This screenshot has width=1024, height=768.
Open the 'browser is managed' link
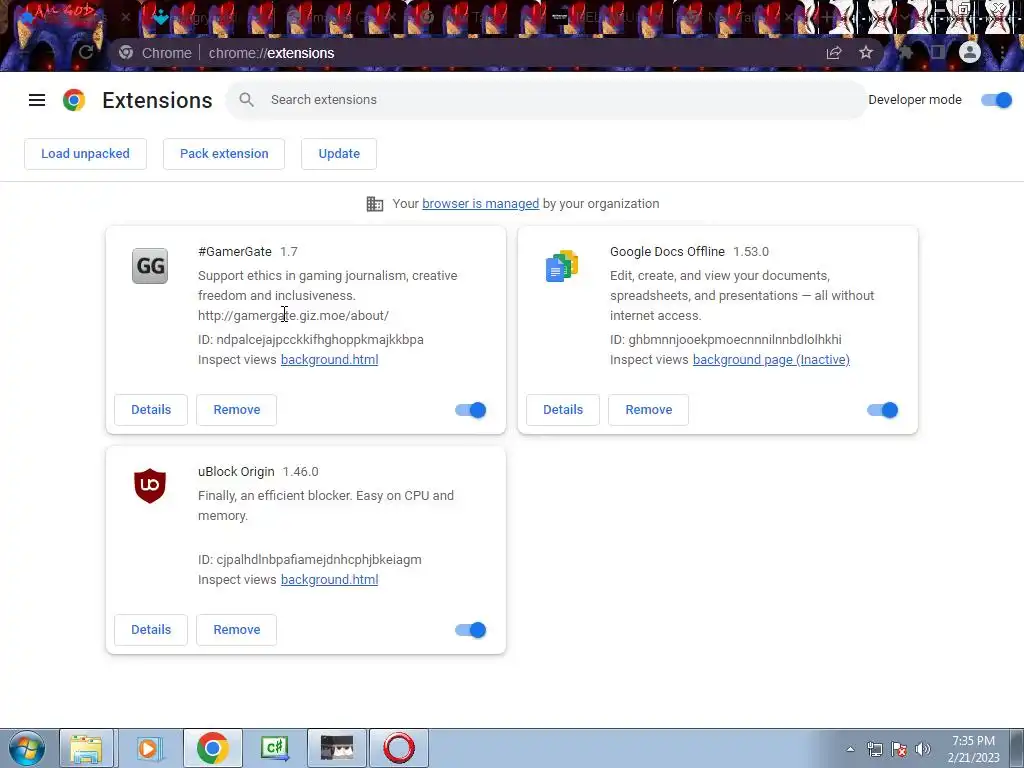(x=481, y=204)
